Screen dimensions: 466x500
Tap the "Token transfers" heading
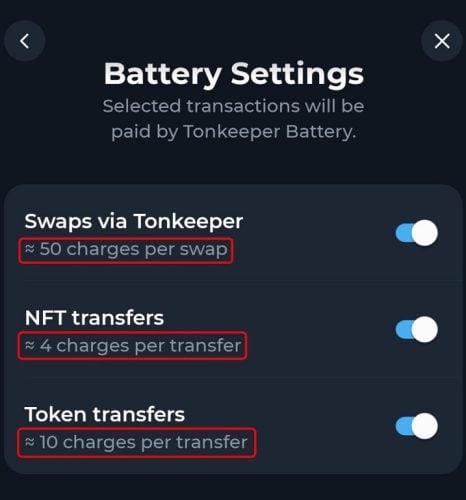105,414
